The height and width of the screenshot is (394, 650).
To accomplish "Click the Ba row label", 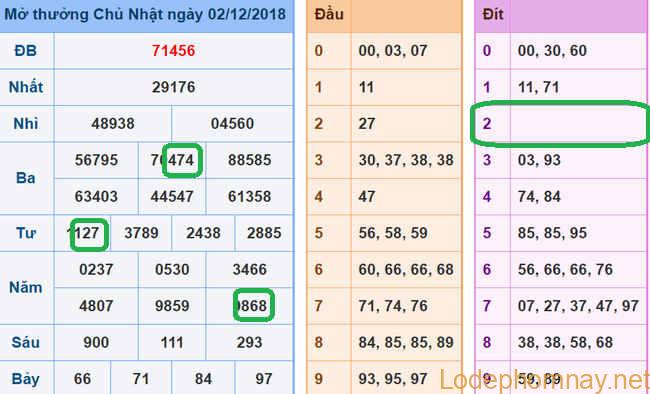I will tap(25, 178).
